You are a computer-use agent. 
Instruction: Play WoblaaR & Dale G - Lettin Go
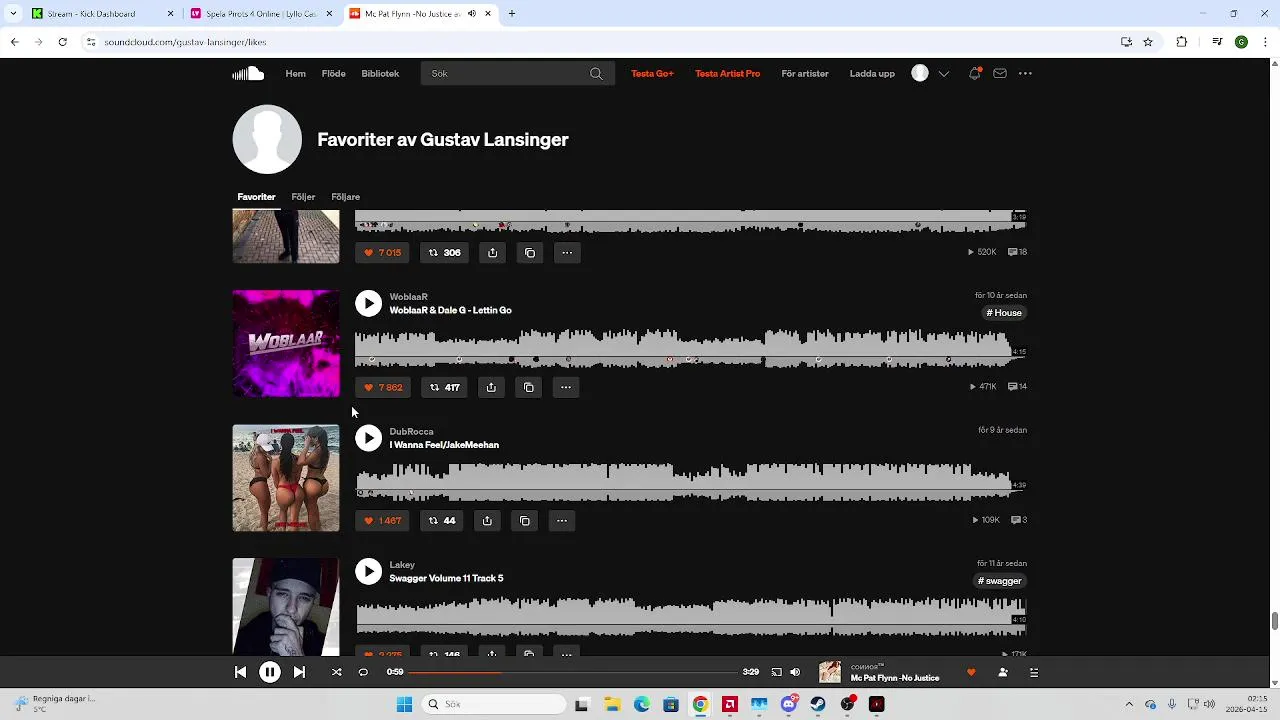tap(368, 303)
